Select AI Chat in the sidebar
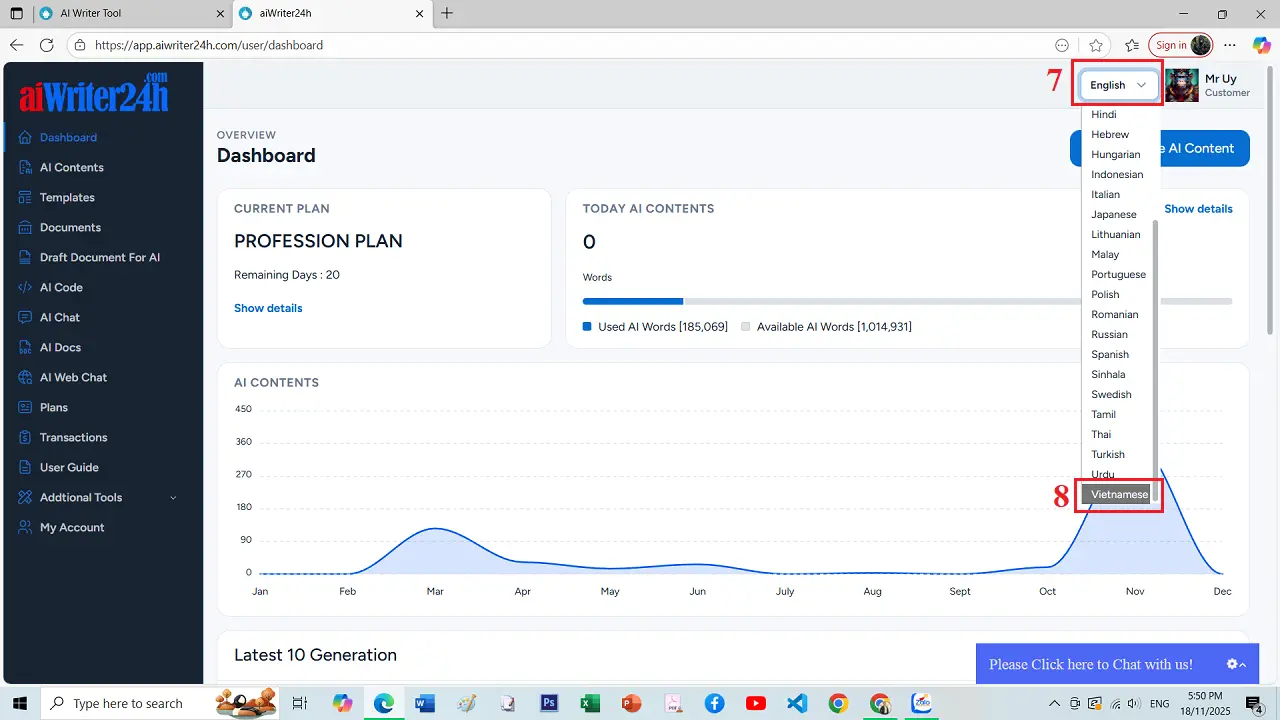1280x720 pixels. pyautogui.click(x=58, y=317)
